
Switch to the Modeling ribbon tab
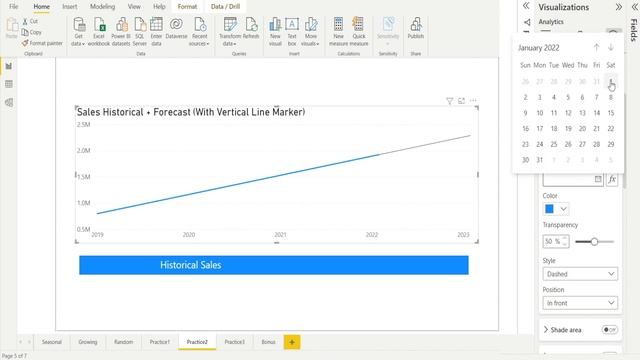point(102,7)
